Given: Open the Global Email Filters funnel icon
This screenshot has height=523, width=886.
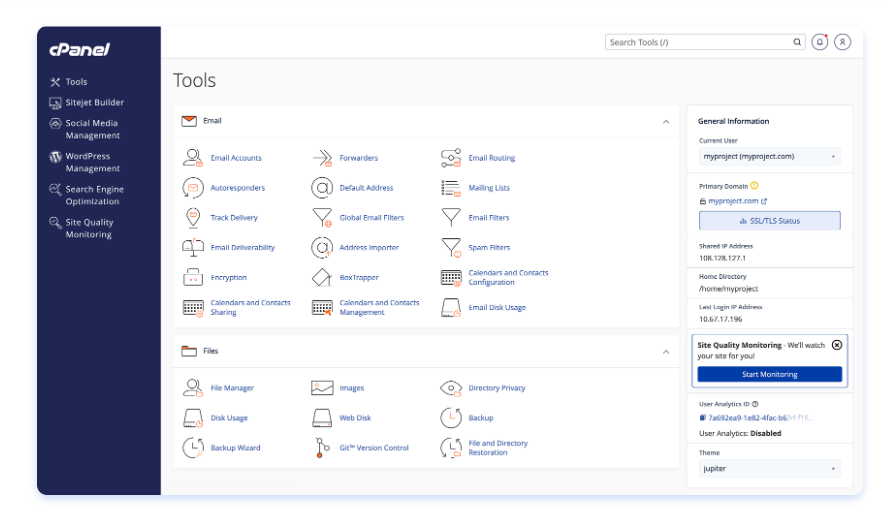Looking at the screenshot, I should [x=322, y=217].
